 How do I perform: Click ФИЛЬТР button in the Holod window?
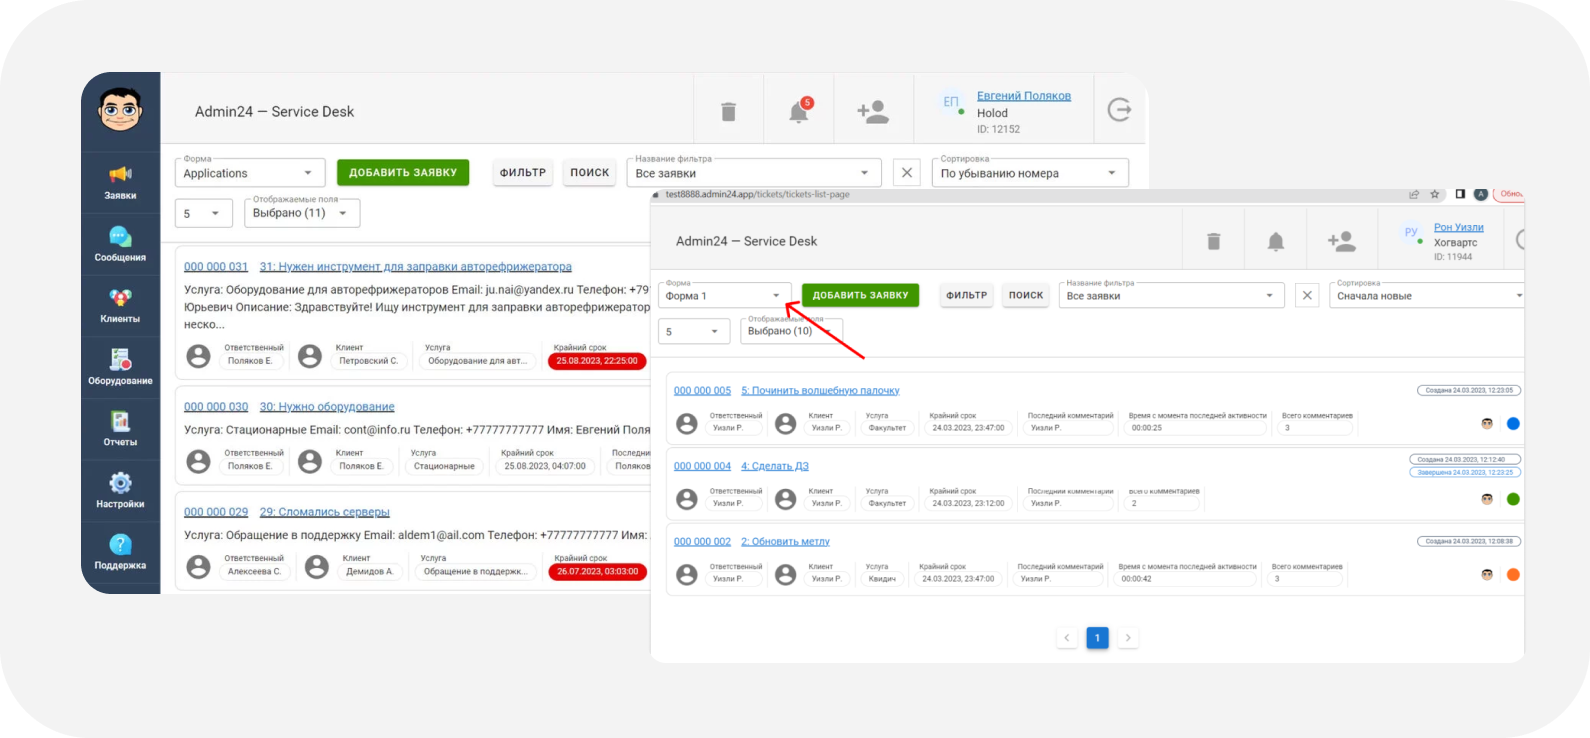click(x=523, y=172)
